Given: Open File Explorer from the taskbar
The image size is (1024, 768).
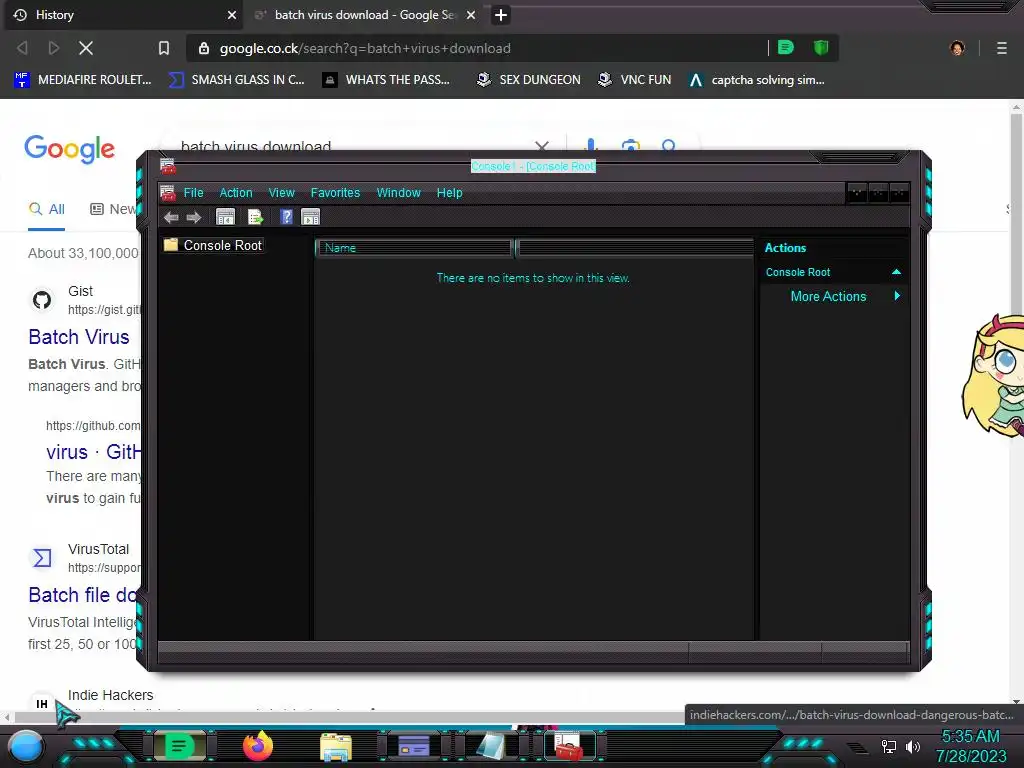Looking at the screenshot, I should pos(336,747).
